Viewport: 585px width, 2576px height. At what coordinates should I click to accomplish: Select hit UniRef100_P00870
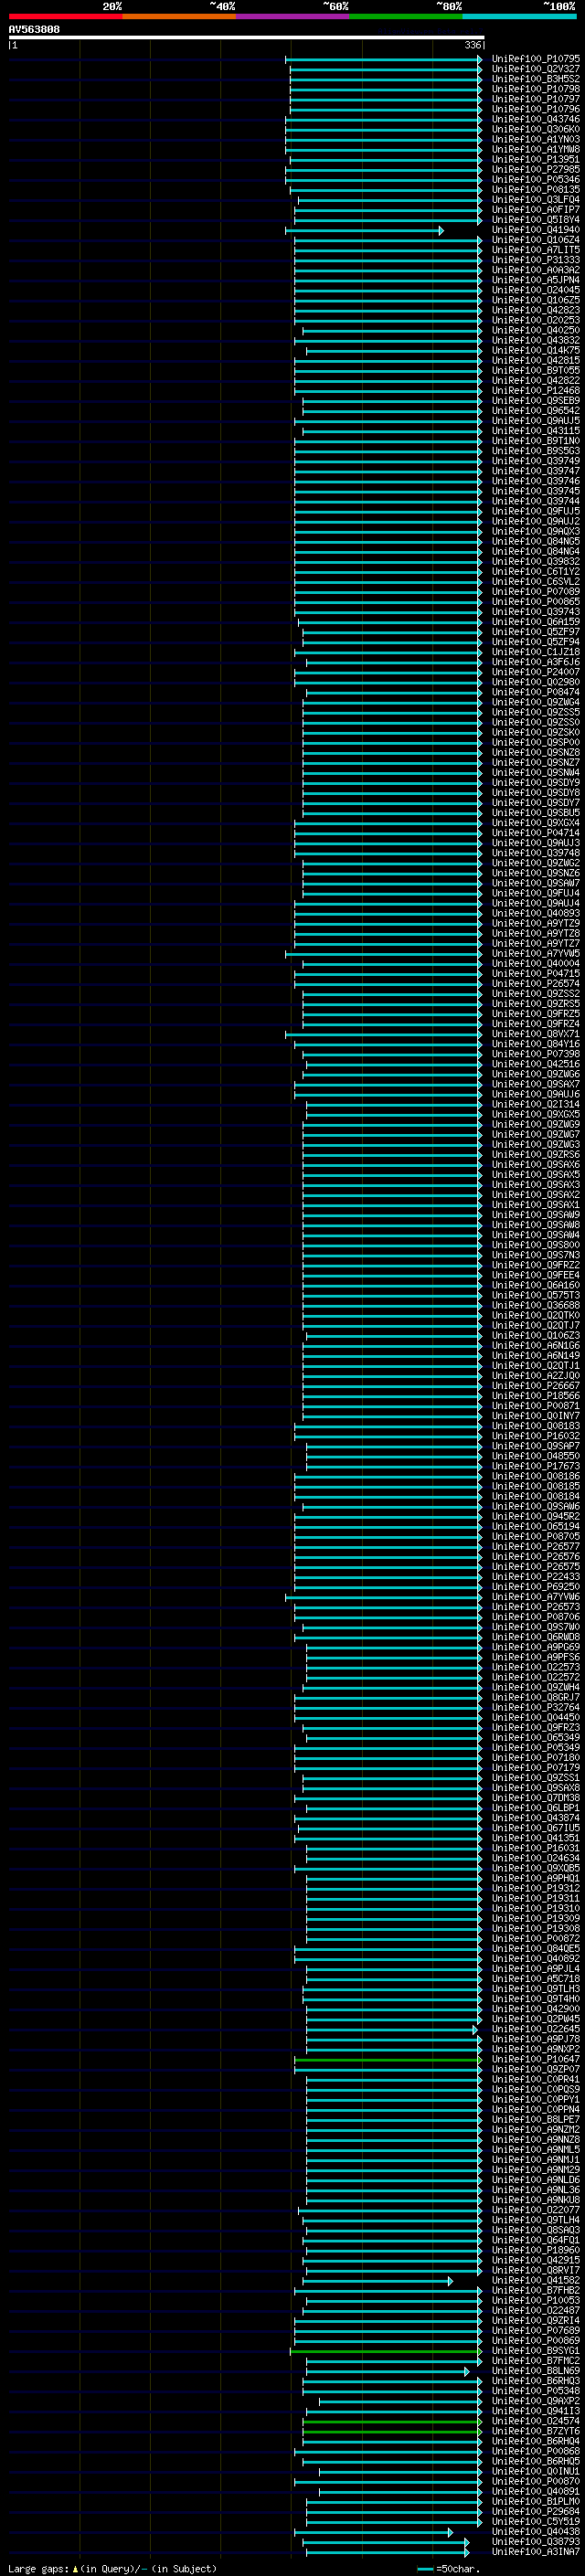(536, 2482)
